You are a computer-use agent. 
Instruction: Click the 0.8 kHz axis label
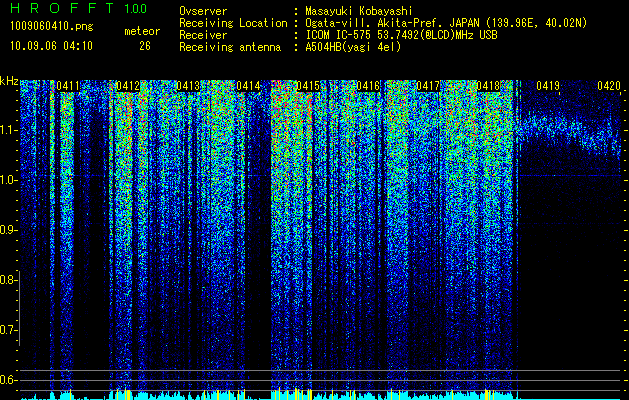(x=8, y=280)
